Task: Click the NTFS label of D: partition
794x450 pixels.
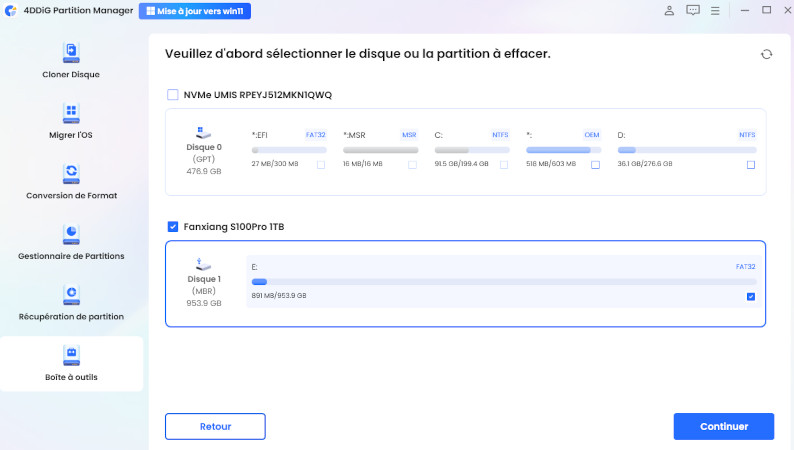Action: click(747, 135)
